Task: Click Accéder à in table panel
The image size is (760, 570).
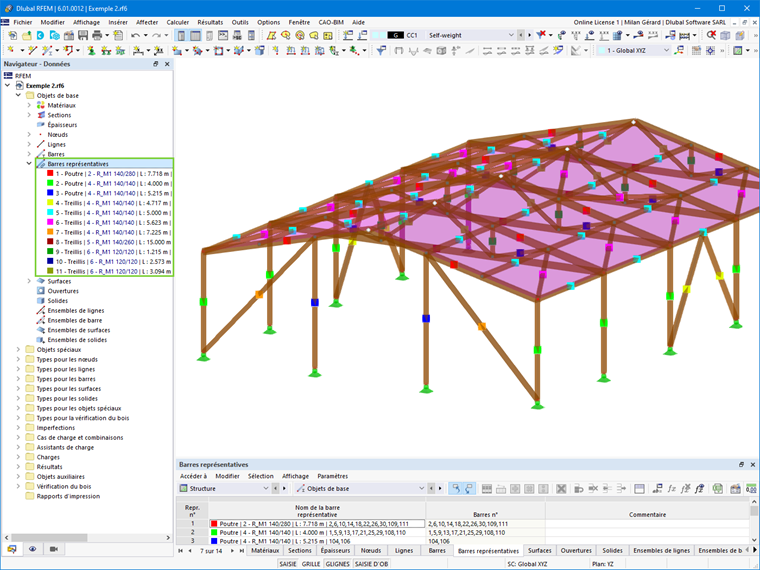Action: click(x=193, y=476)
